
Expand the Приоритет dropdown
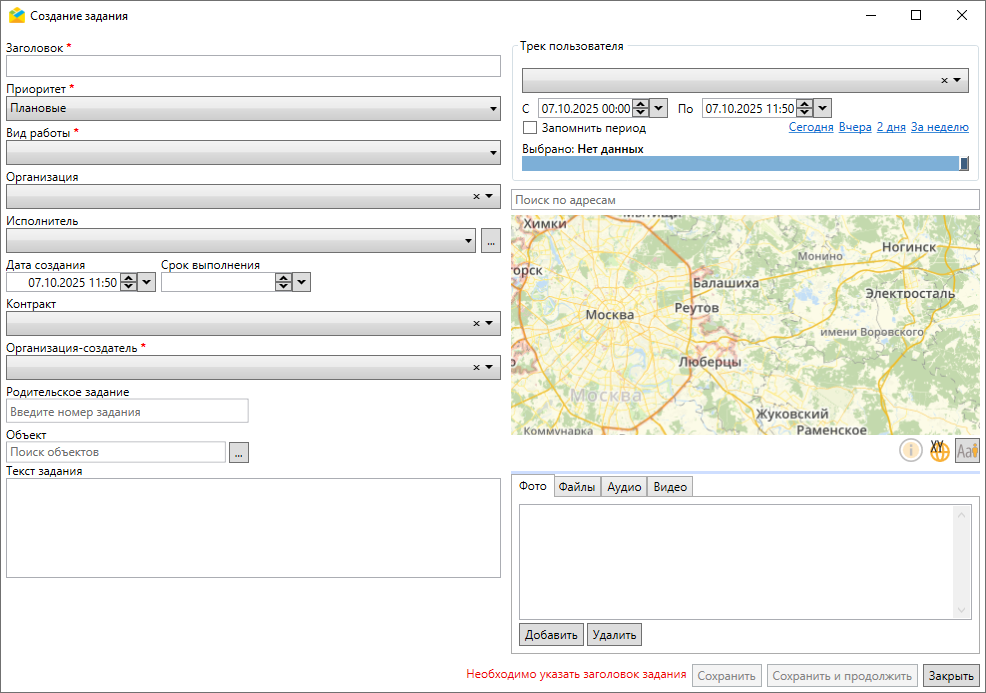(493, 108)
